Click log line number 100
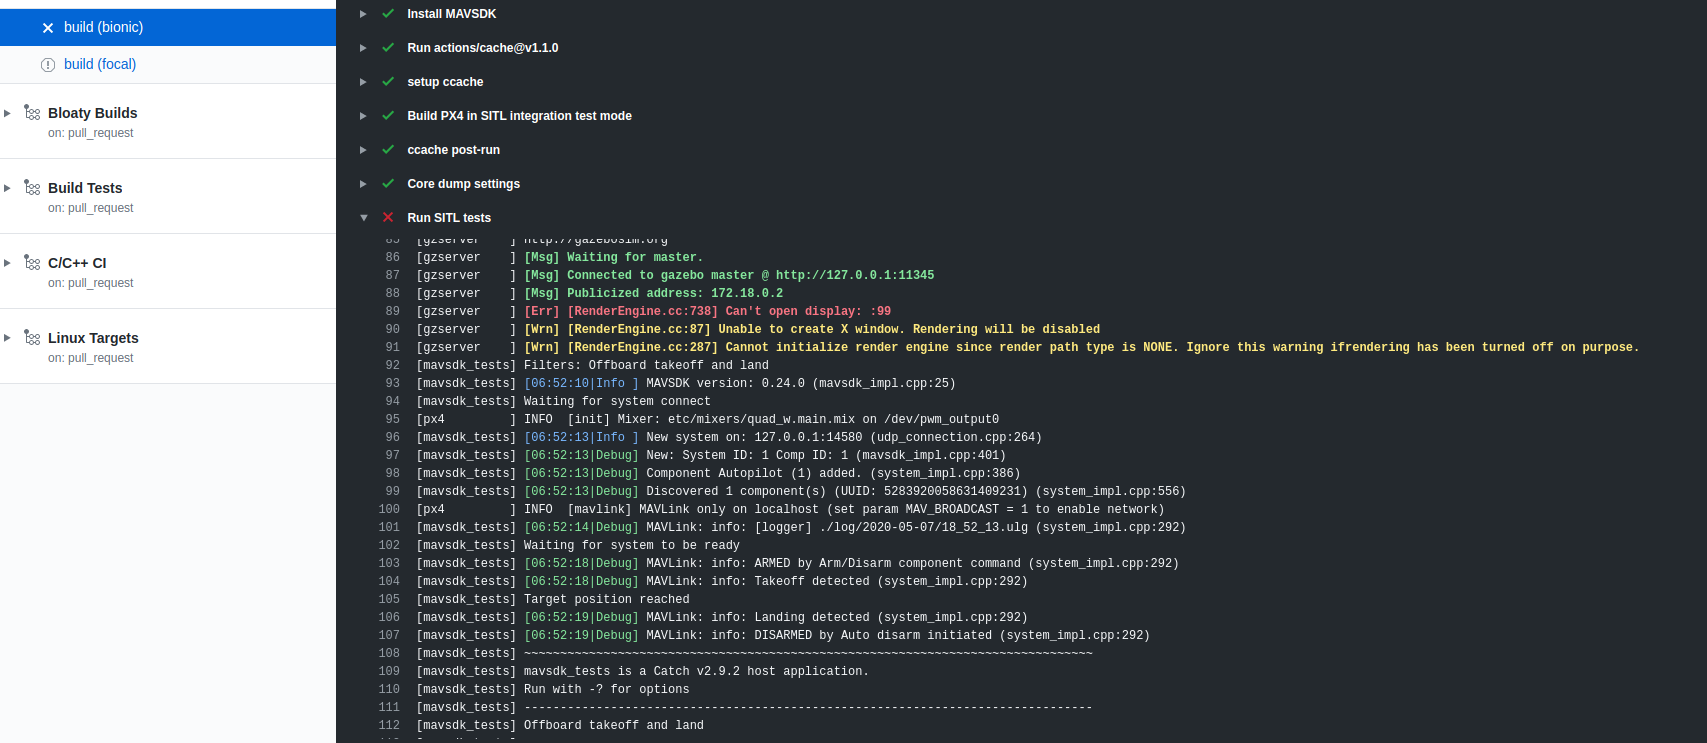The height and width of the screenshot is (743, 1707). pyautogui.click(x=389, y=509)
